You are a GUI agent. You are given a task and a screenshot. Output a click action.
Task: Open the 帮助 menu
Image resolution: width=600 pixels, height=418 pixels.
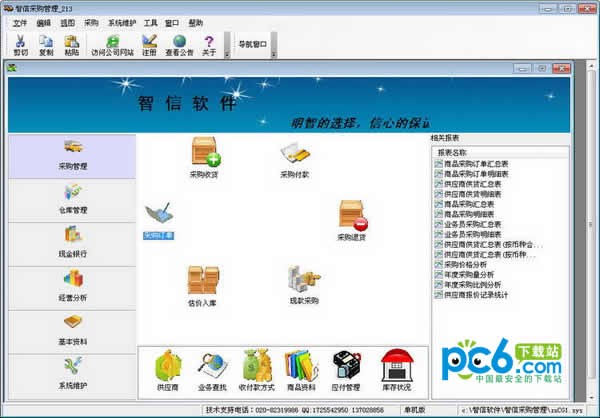[x=196, y=23]
